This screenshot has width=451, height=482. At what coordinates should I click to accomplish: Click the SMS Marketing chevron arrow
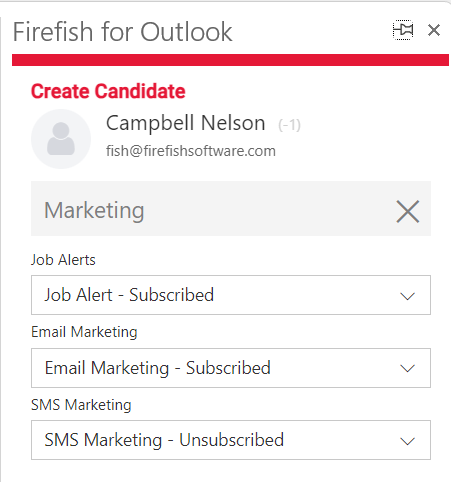pyautogui.click(x=407, y=441)
